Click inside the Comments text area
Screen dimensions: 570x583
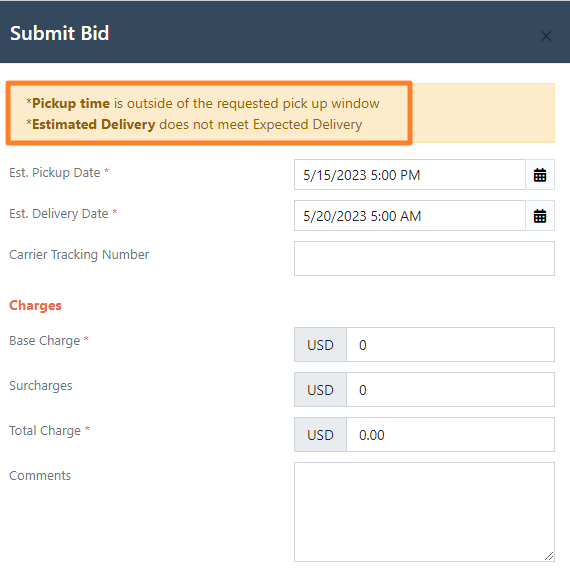(x=424, y=512)
